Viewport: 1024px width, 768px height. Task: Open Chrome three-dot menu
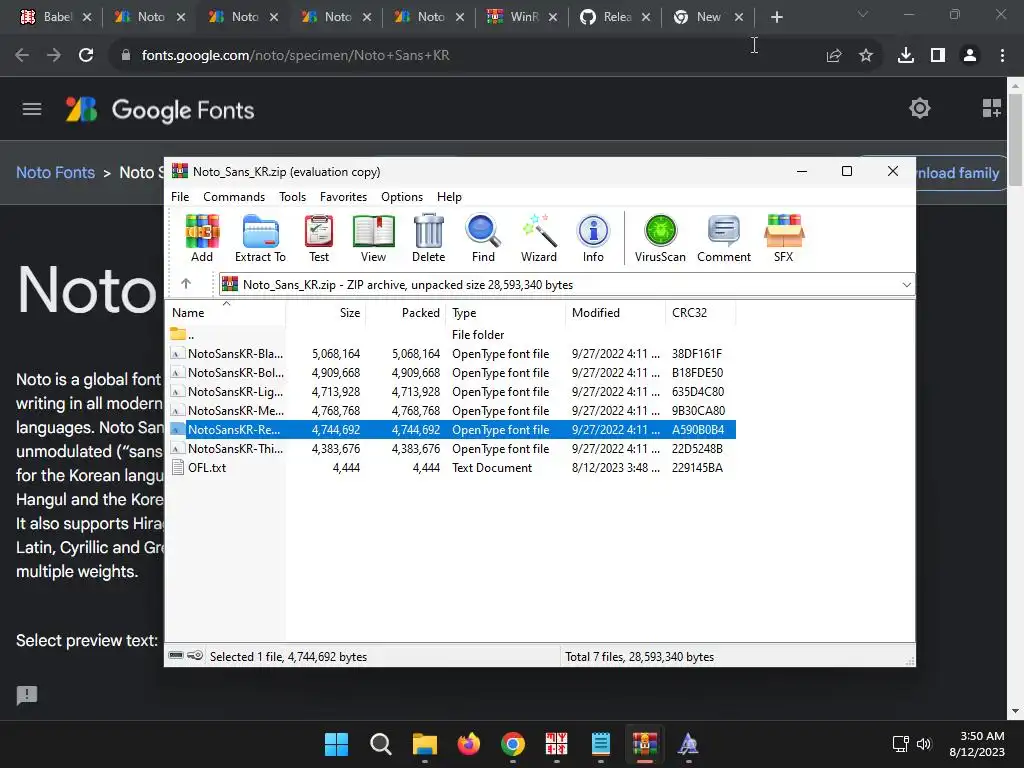(x=1002, y=56)
